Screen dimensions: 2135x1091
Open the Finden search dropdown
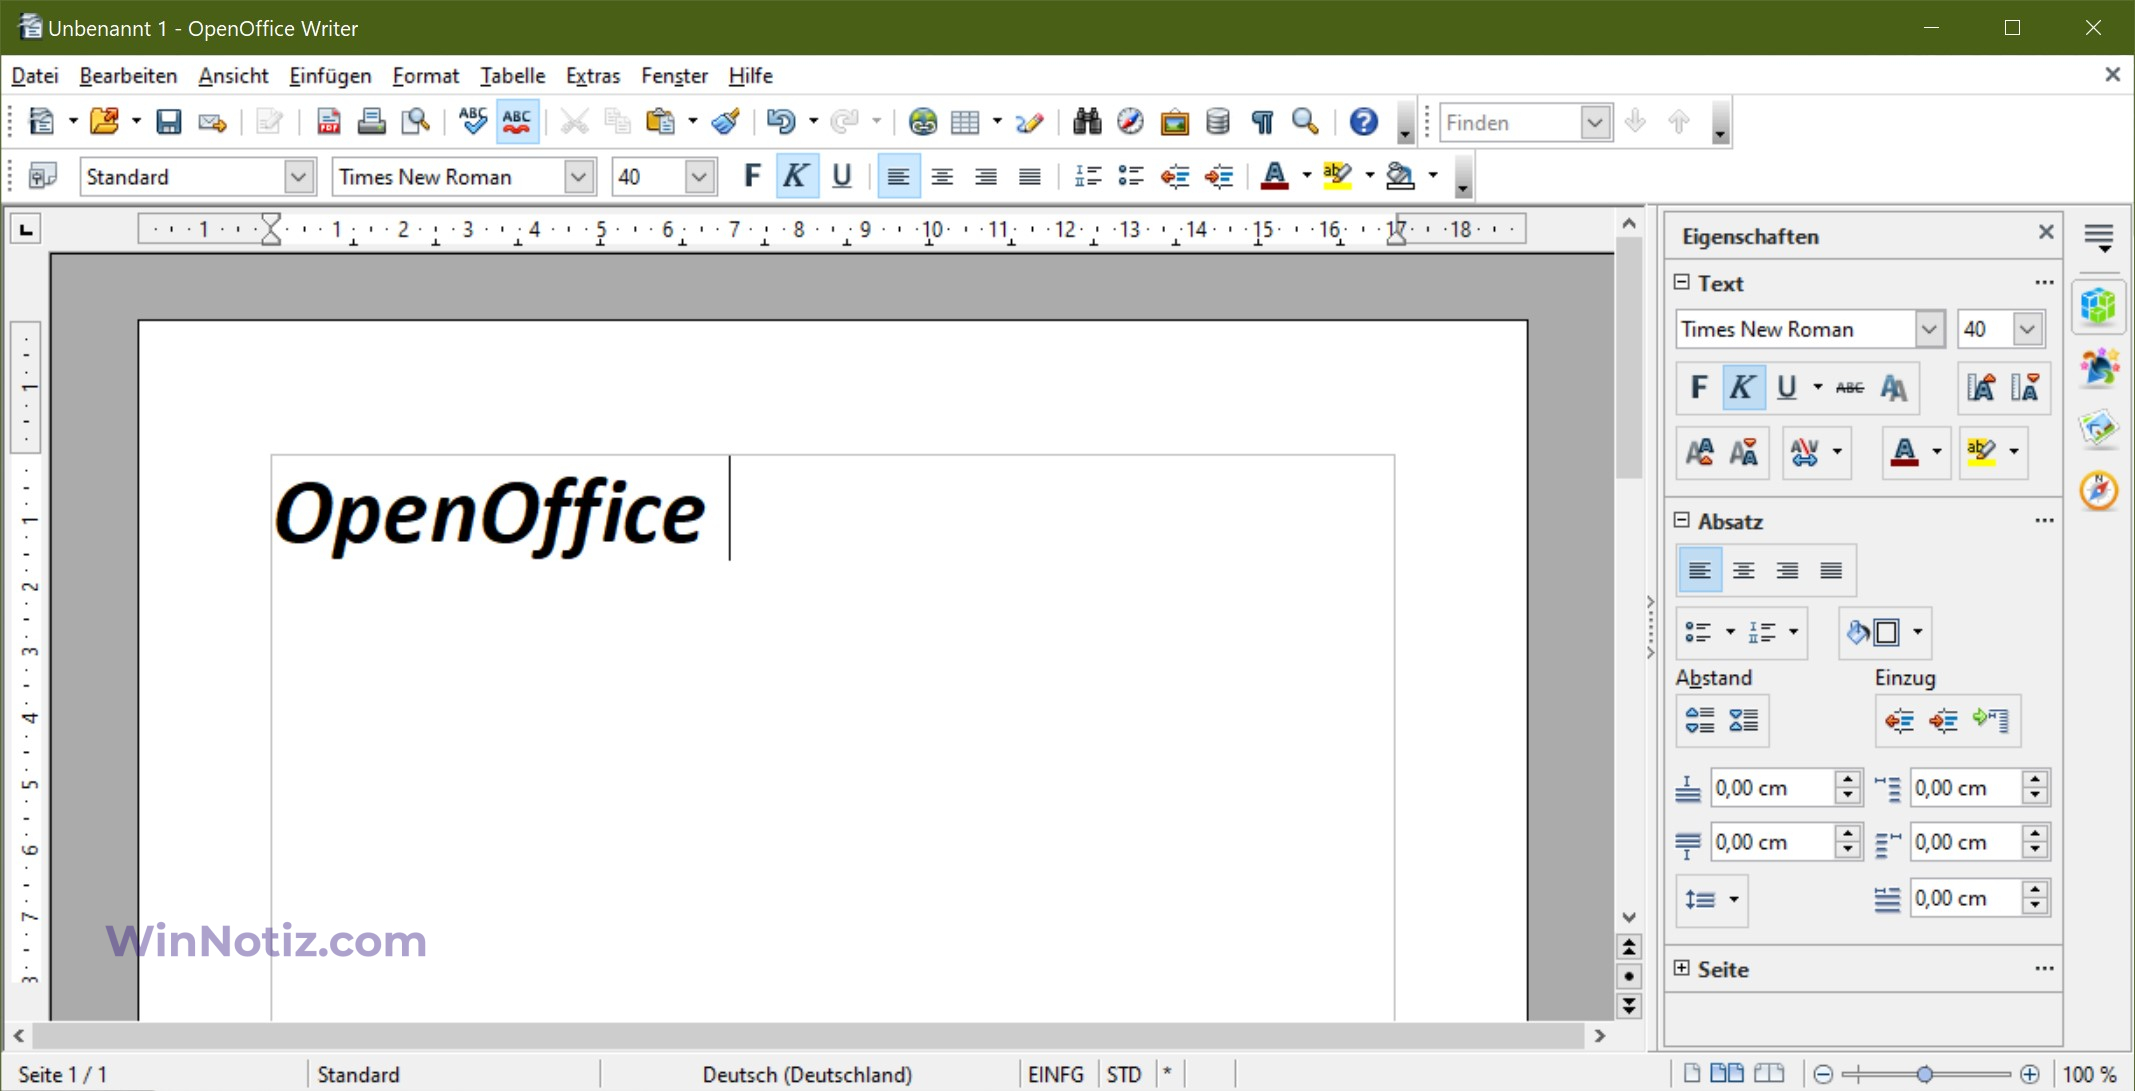point(1595,123)
